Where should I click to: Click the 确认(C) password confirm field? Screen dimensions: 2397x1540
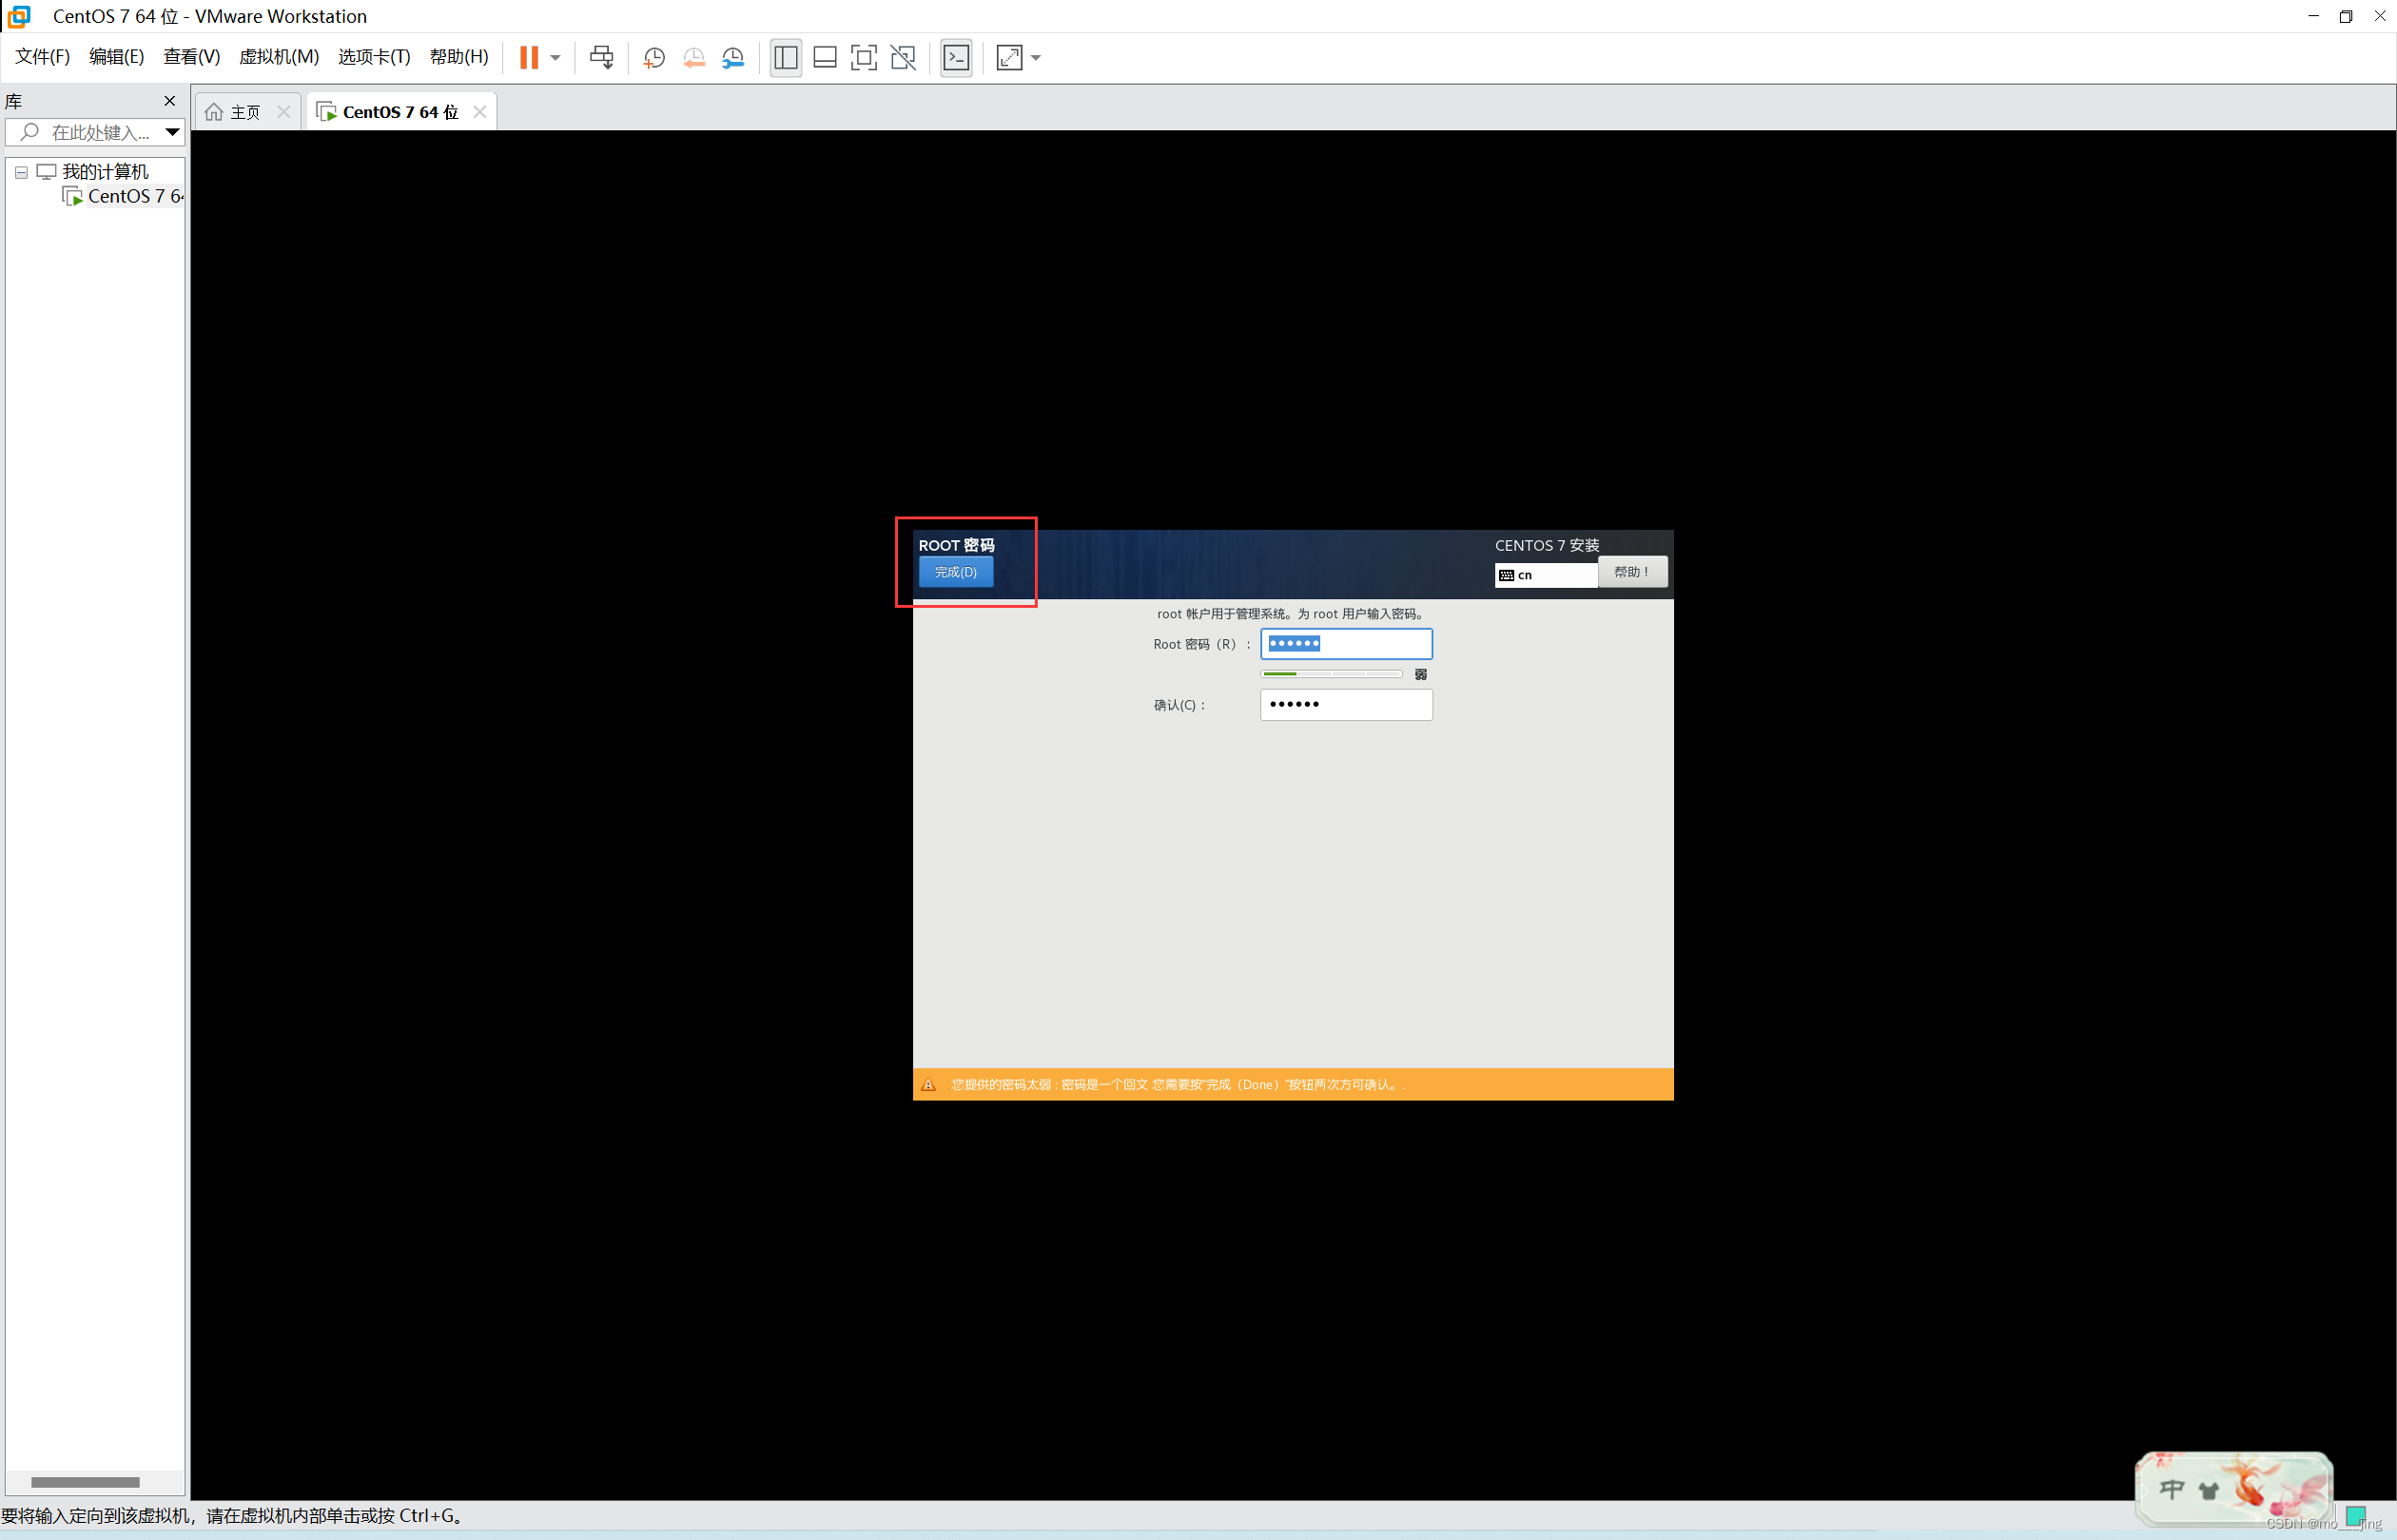click(x=1345, y=705)
